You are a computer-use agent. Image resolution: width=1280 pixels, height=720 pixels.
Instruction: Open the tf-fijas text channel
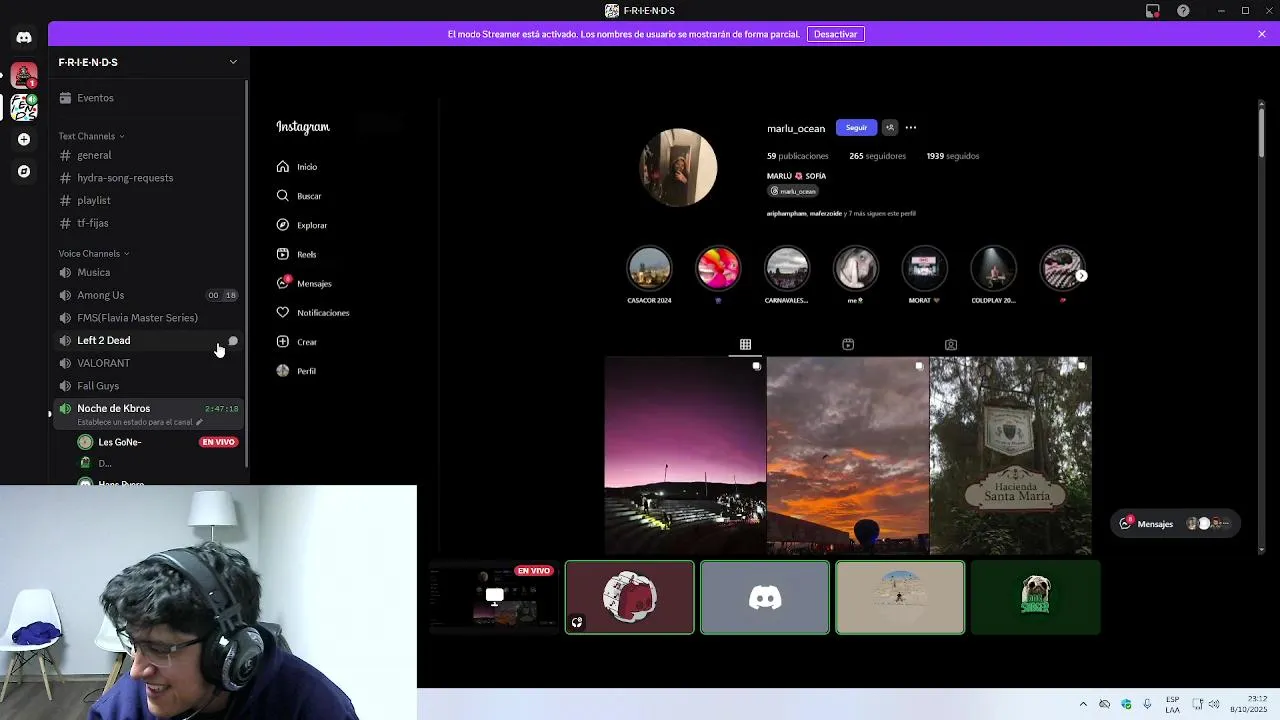tap(148, 223)
